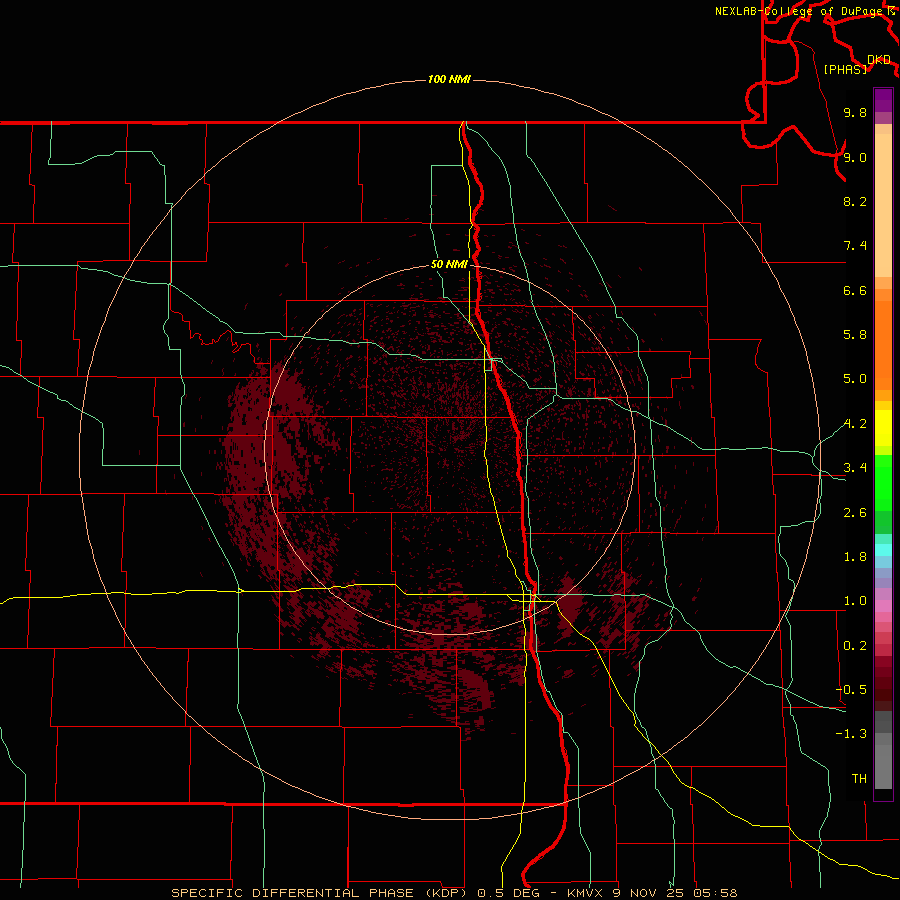Click the 1.0 value on the color scale
Screen dimensions: 900x900
click(855, 601)
